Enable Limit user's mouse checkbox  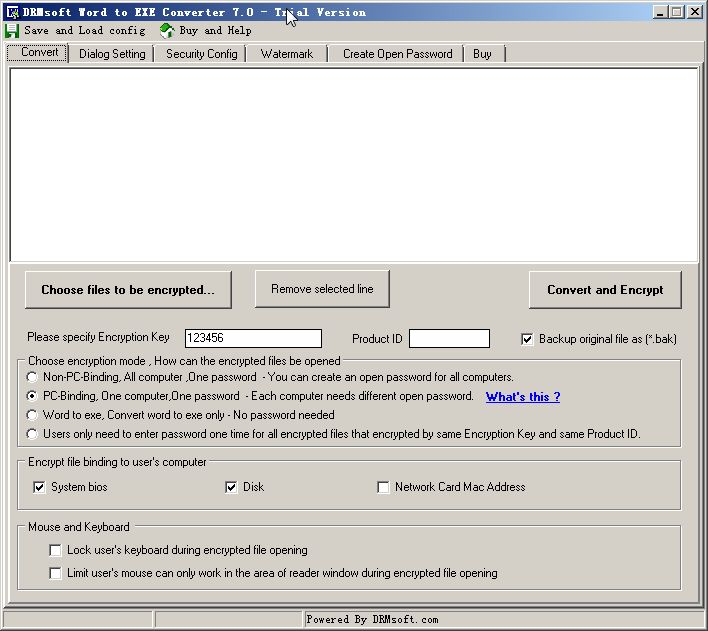(56, 573)
